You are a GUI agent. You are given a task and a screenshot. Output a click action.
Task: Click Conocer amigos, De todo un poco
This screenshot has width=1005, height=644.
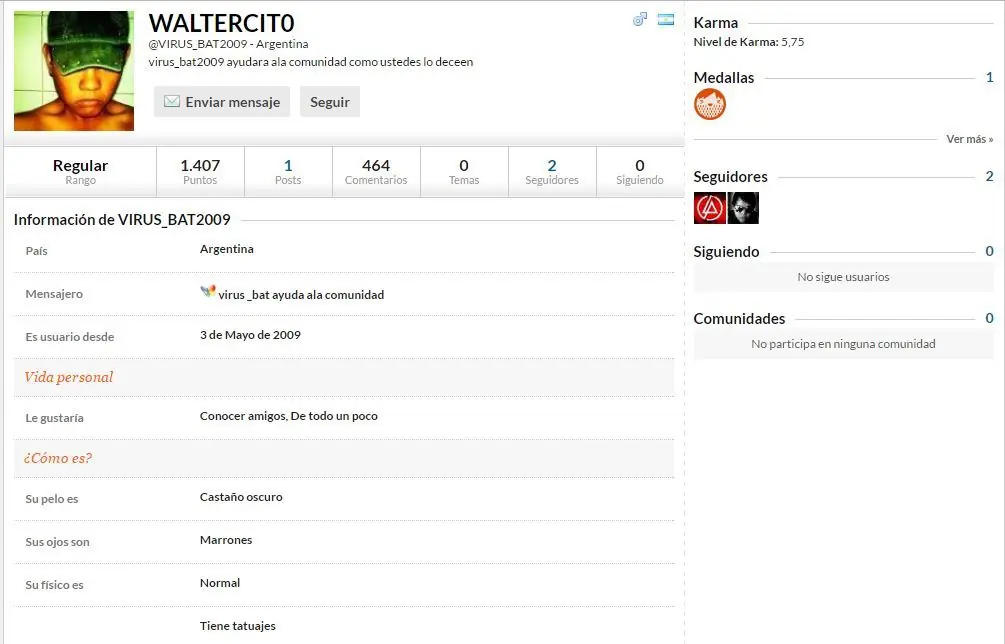[288, 416]
